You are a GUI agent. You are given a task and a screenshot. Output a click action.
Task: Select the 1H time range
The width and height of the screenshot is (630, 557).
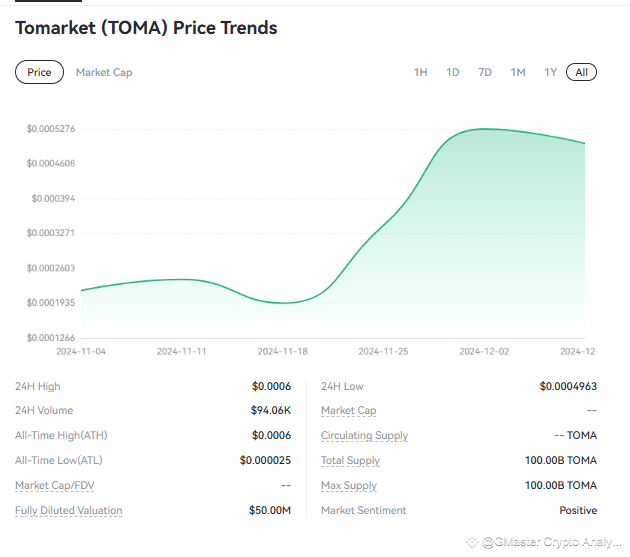[x=421, y=72]
